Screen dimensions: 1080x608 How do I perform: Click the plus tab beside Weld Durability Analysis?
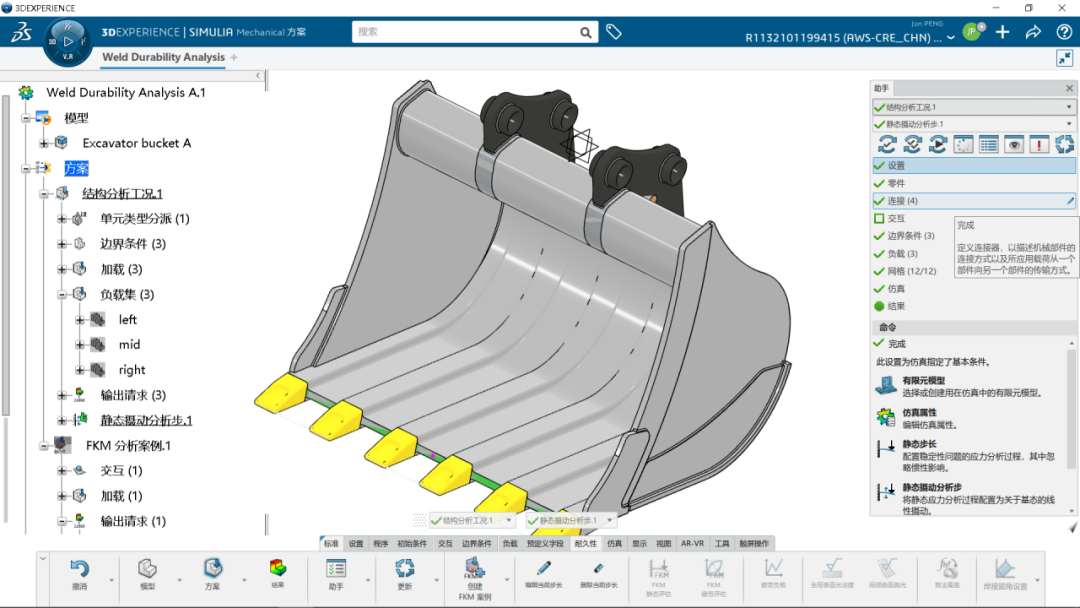[x=234, y=57]
